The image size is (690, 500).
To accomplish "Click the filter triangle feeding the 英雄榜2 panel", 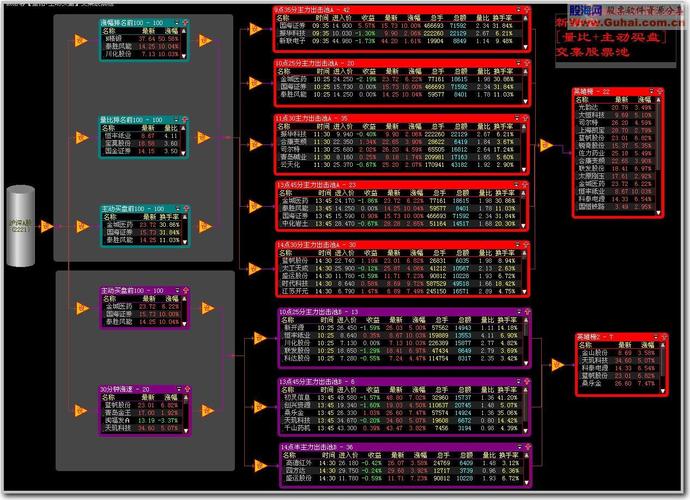I will (x=558, y=364).
